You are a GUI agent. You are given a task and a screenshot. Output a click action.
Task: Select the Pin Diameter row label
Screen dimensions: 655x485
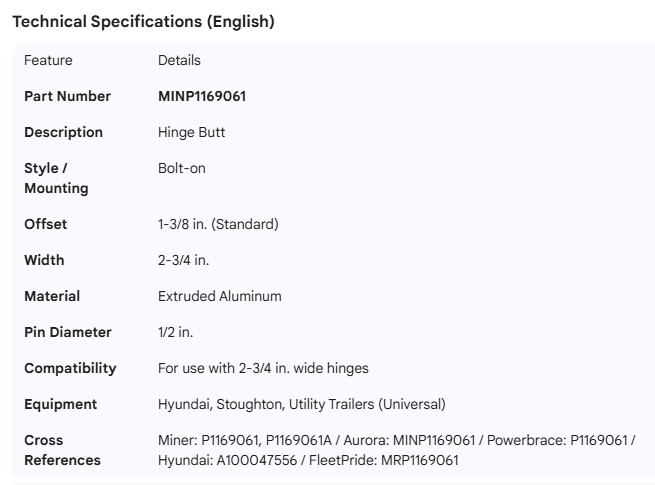68,332
